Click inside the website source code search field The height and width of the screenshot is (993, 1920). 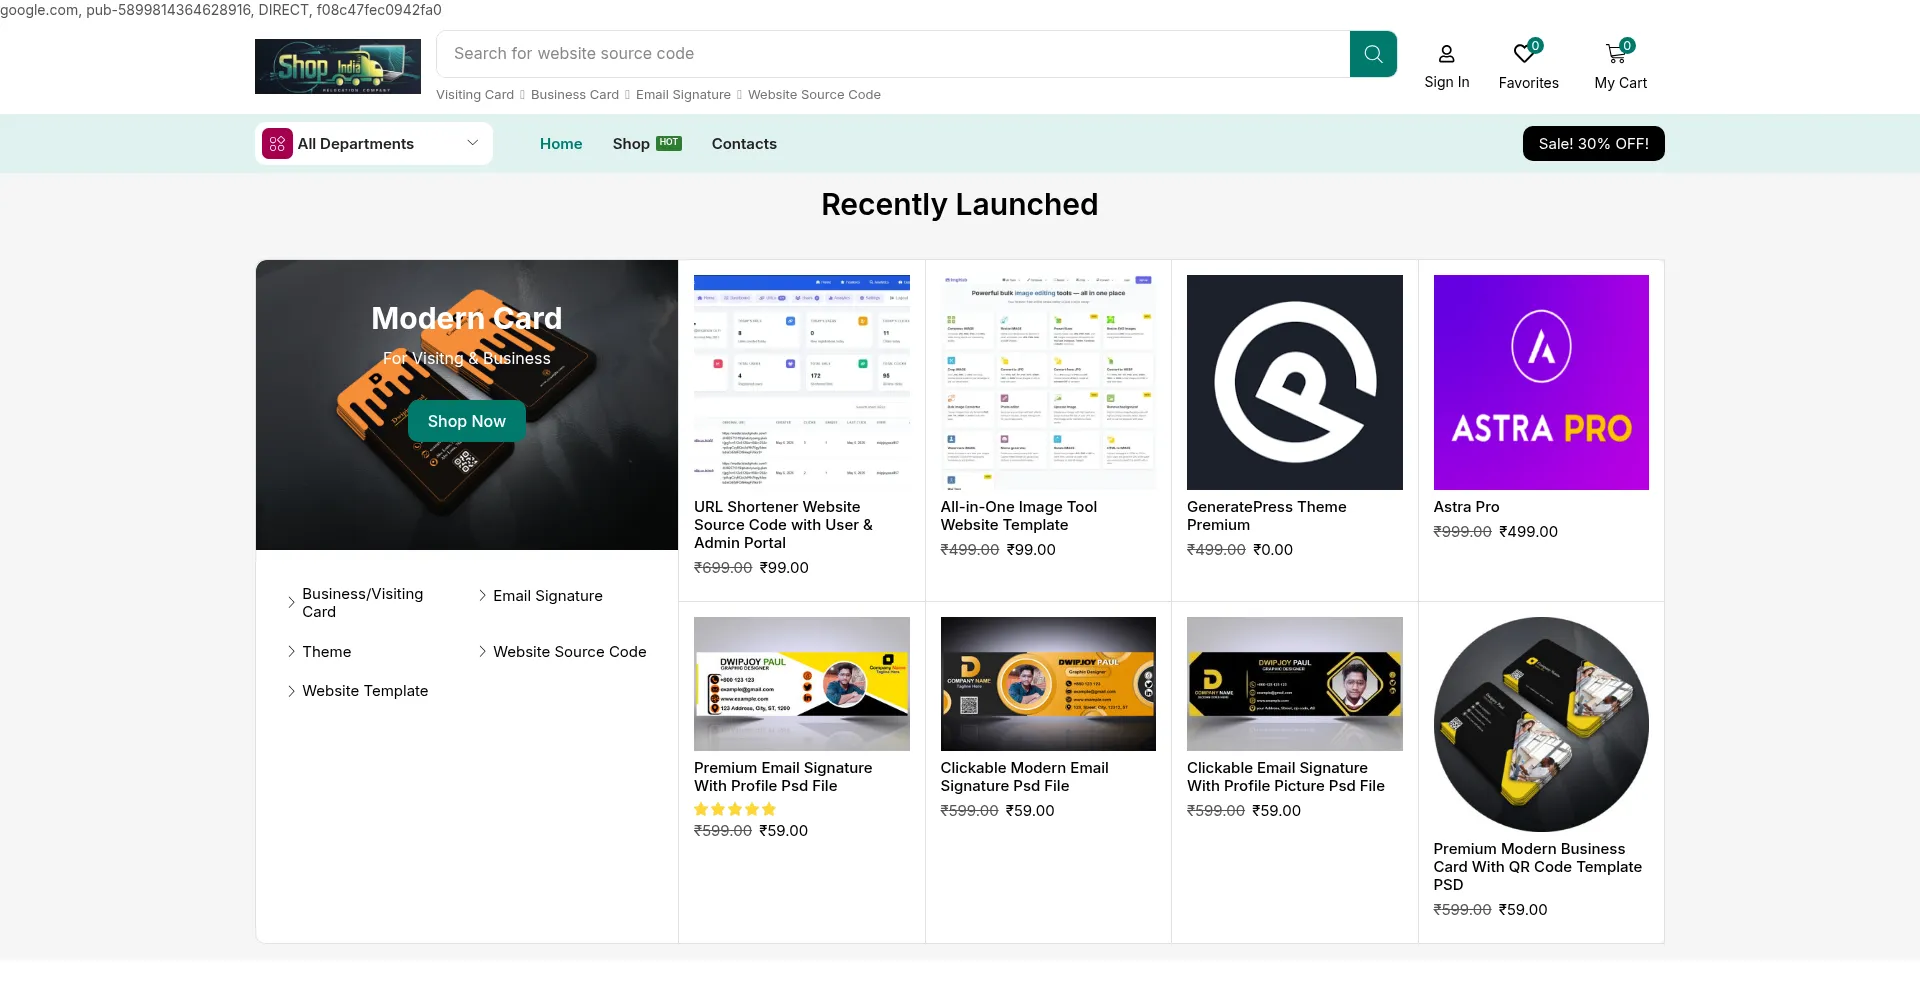890,53
